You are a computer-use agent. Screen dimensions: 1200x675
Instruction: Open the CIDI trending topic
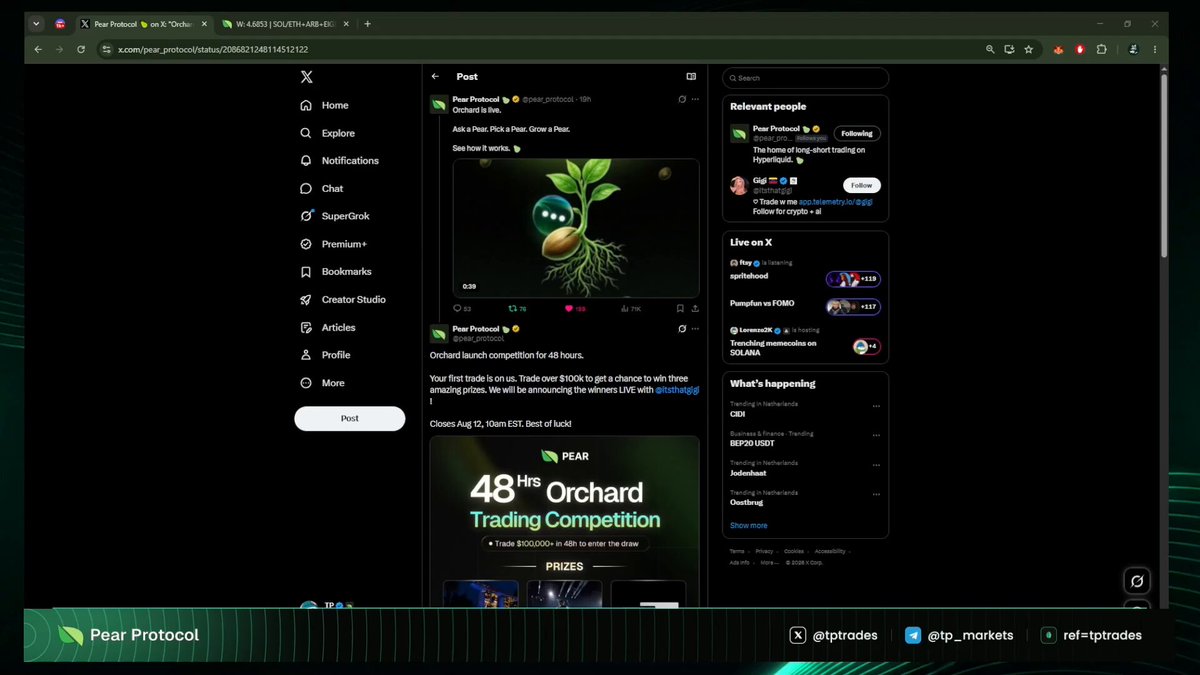(x=738, y=414)
